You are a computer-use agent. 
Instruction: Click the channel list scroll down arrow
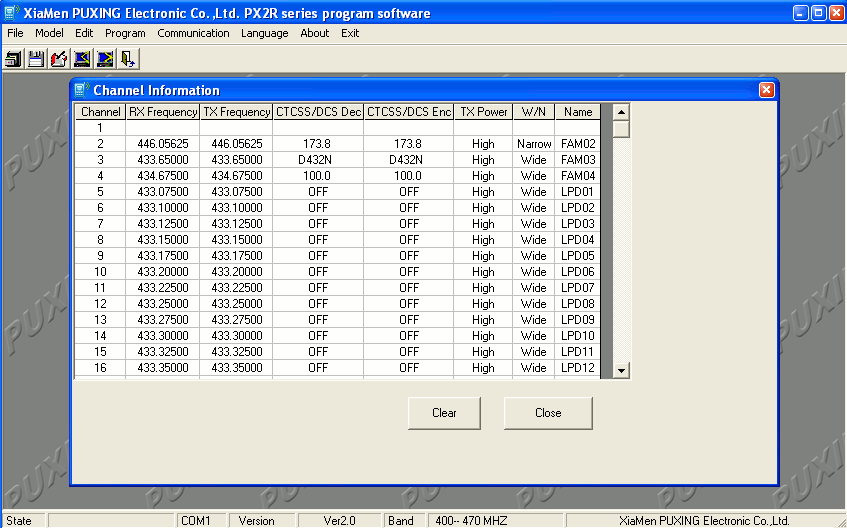621,370
